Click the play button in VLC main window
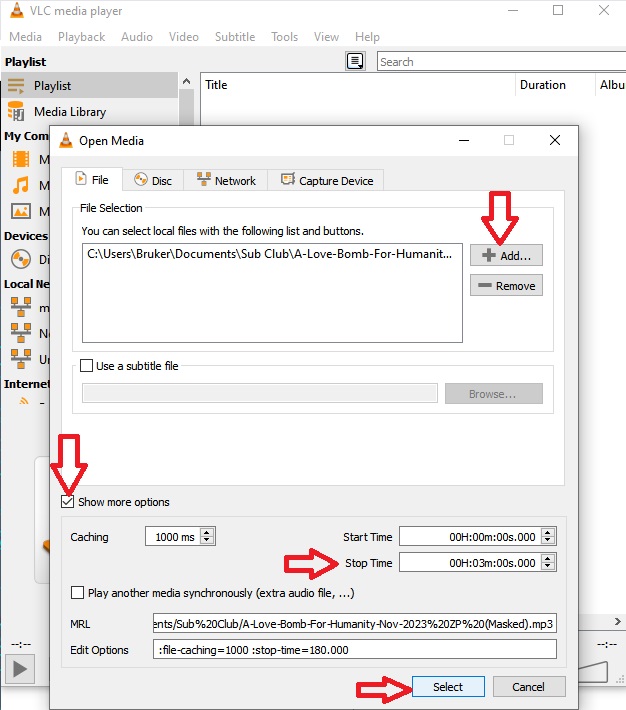This screenshot has height=710, width=626. coord(20,669)
